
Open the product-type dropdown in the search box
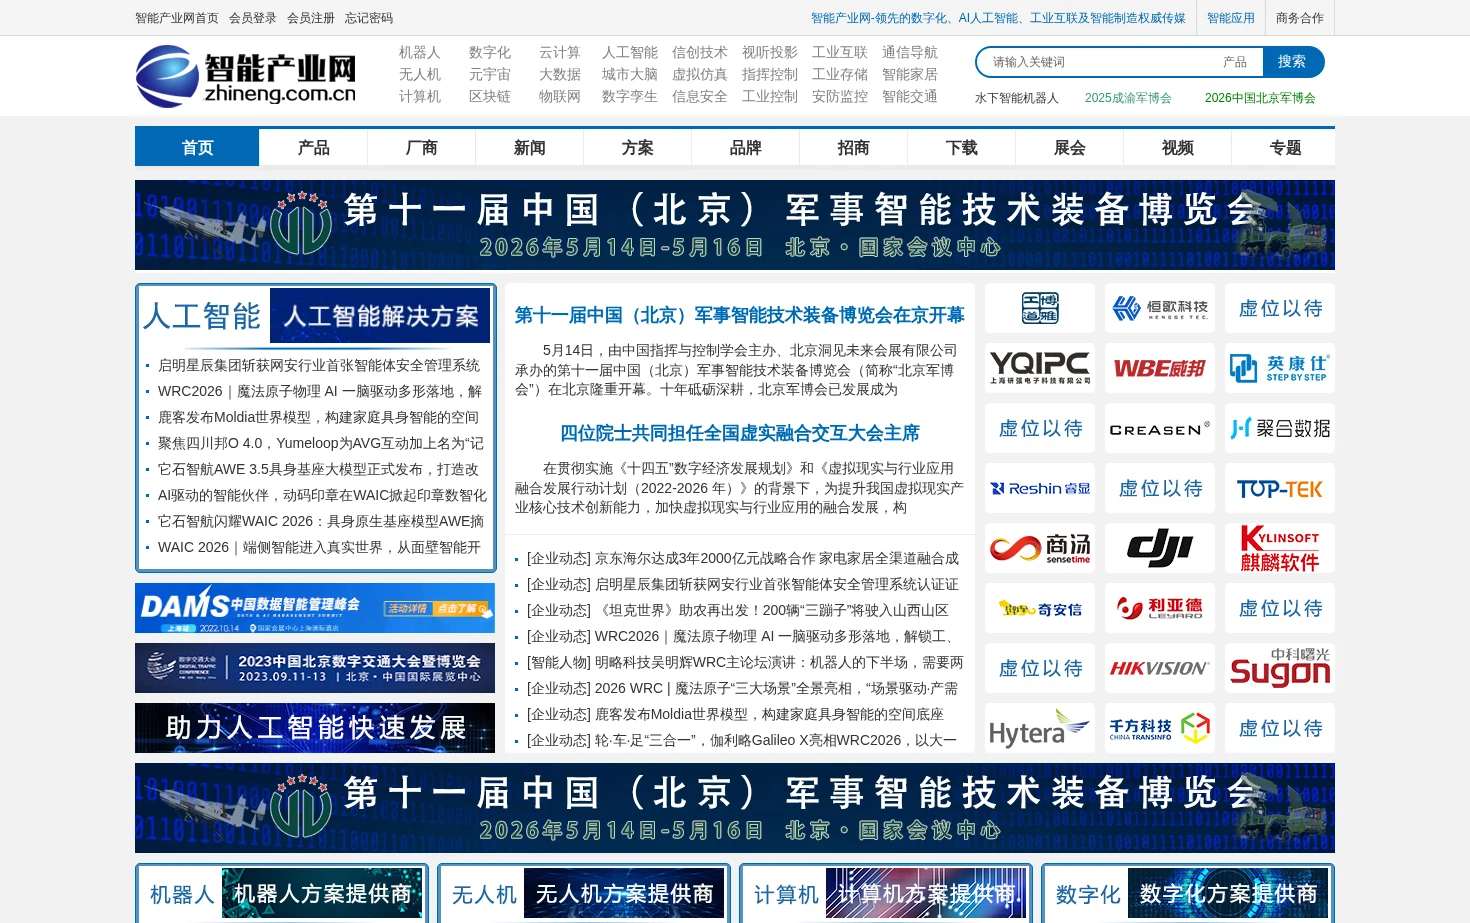click(x=1235, y=62)
